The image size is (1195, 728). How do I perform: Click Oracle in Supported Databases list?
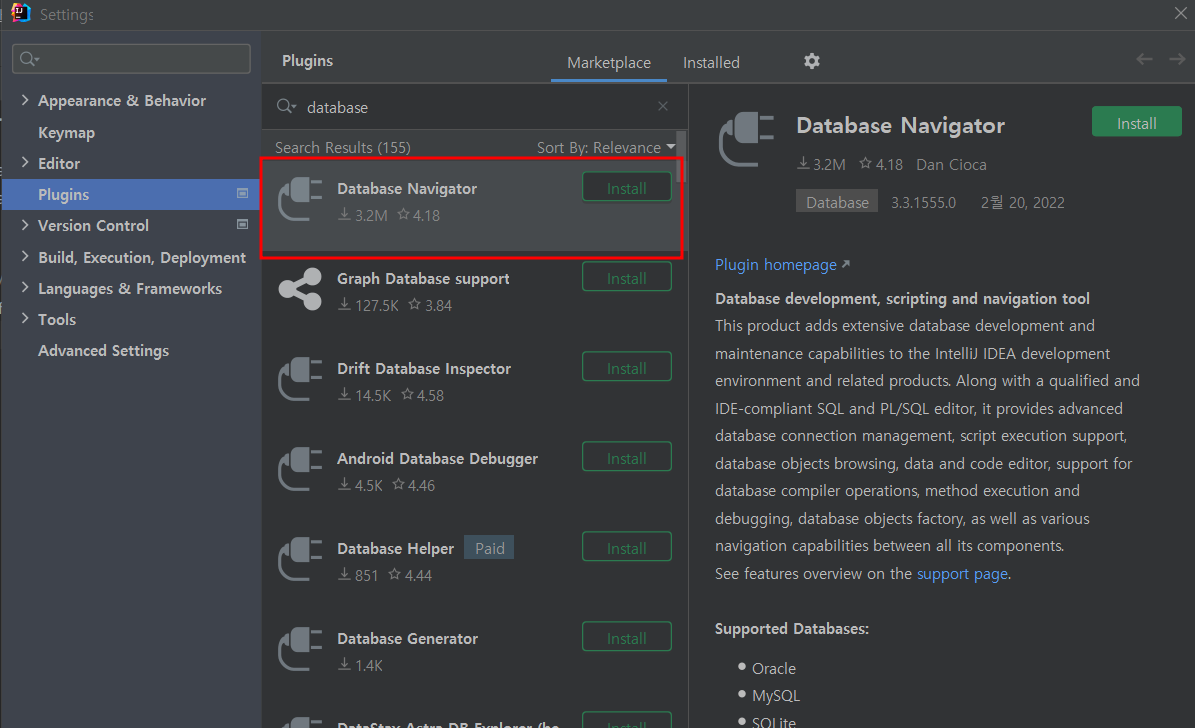pyautogui.click(x=774, y=668)
